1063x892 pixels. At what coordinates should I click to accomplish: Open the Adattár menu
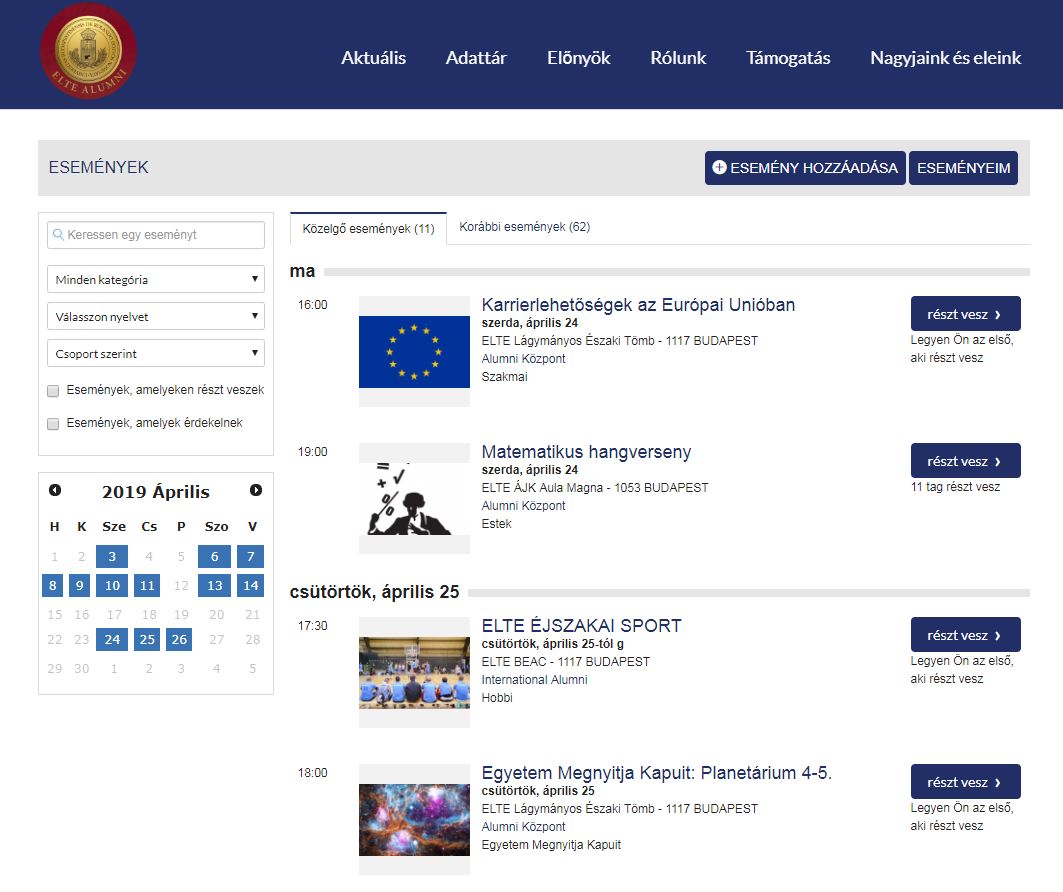click(476, 58)
